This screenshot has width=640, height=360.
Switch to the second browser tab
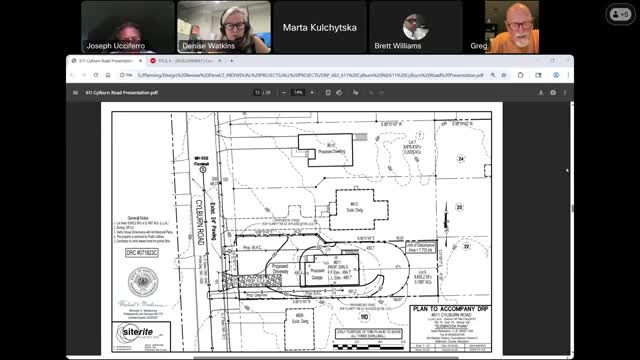186,61
